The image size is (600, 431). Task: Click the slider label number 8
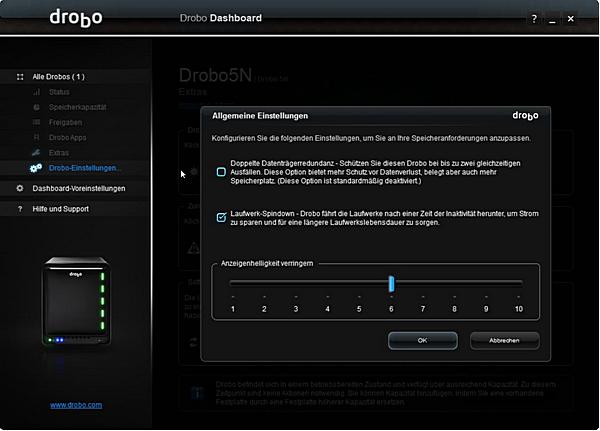(x=454, y=309)
